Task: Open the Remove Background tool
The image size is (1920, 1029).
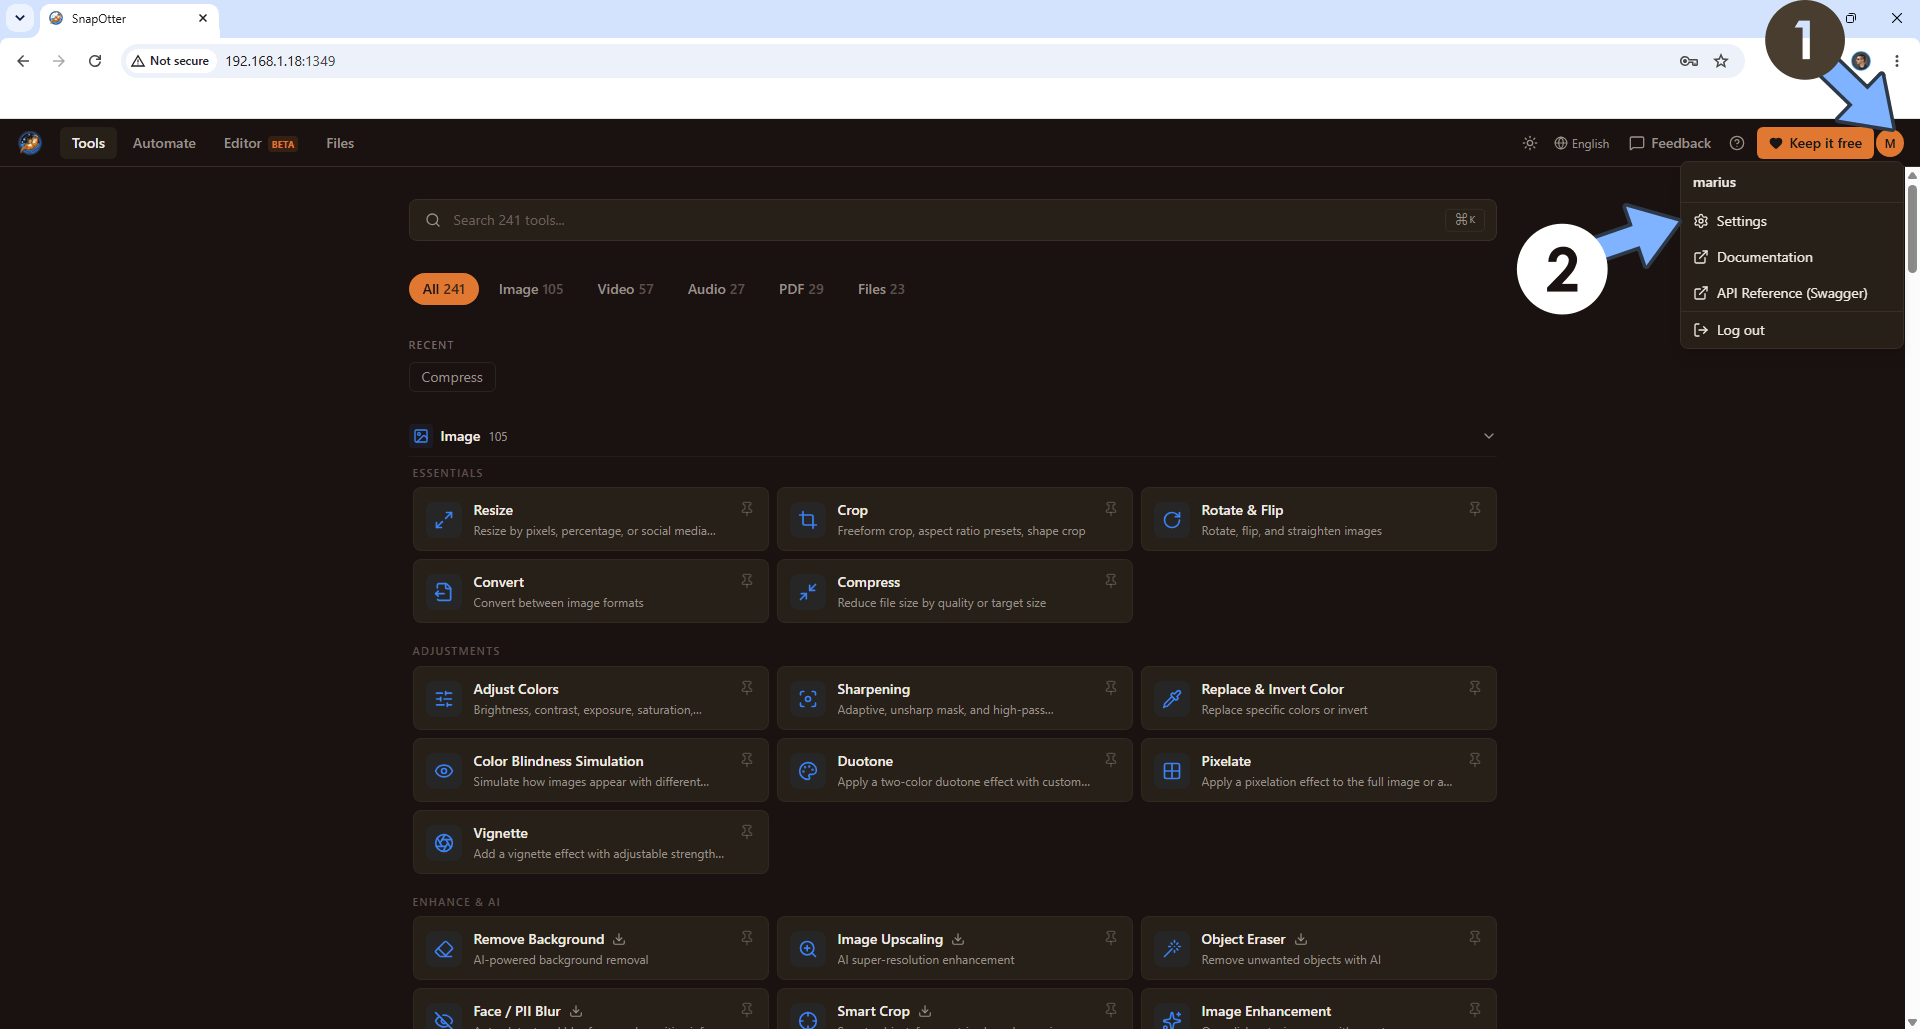Action: [x=590, y=948]
